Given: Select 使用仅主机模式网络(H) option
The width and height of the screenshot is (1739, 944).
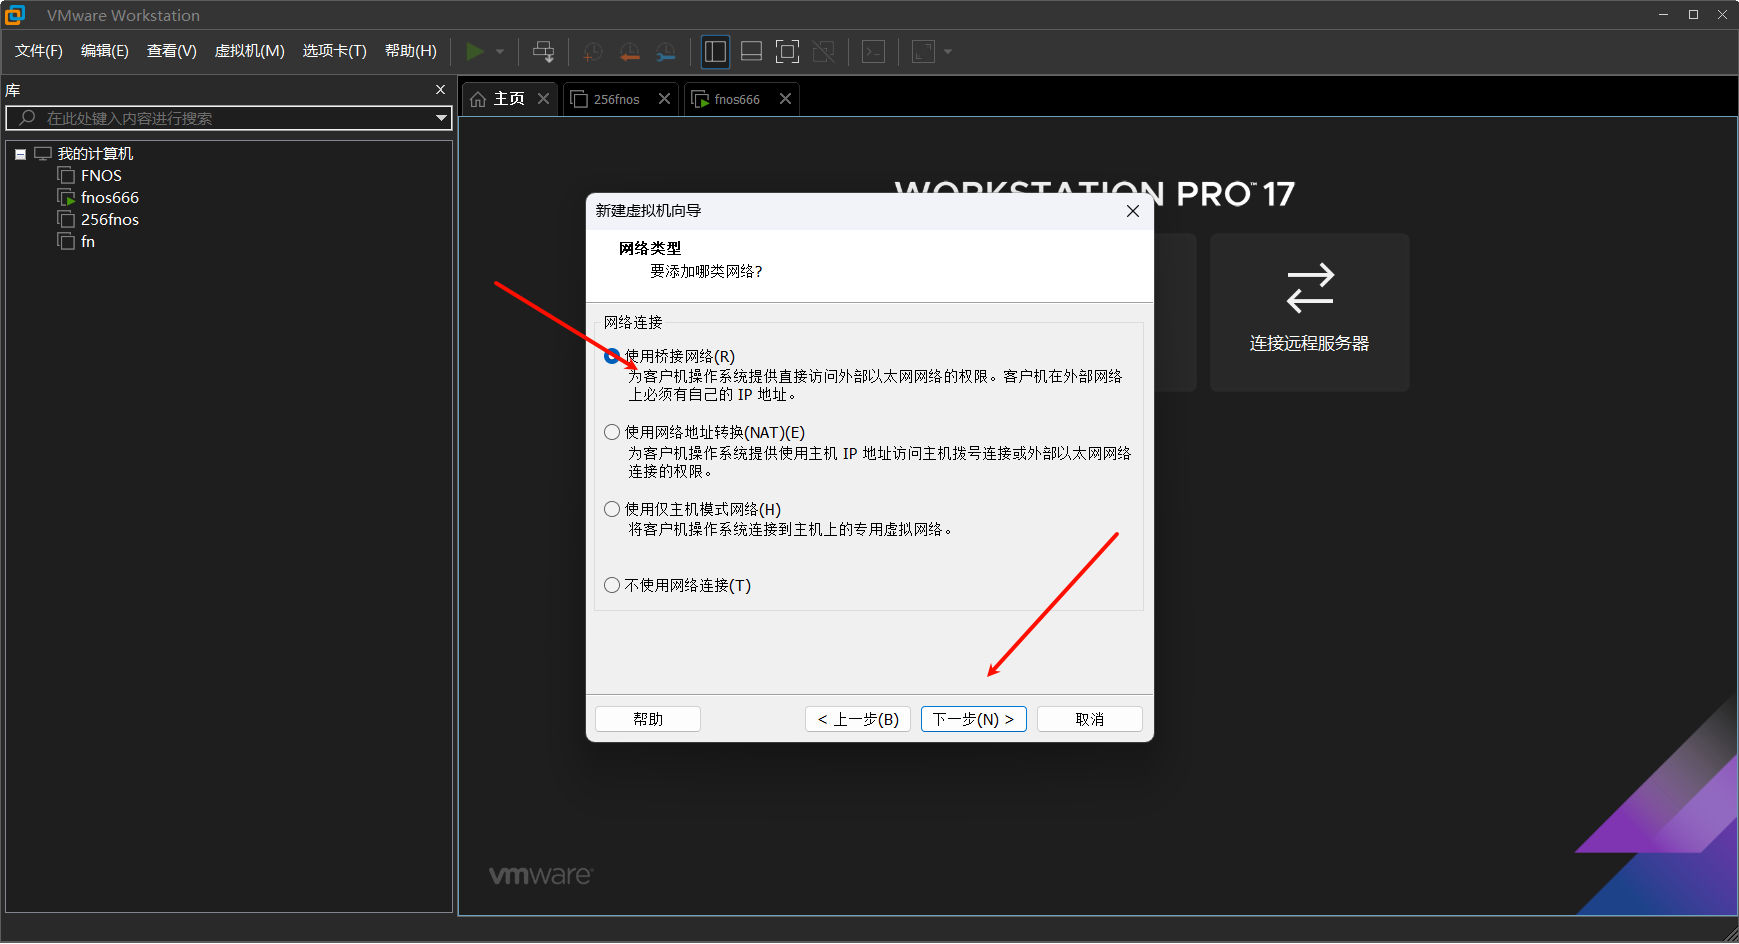Looking at the screenshot, I should [612, 509].
